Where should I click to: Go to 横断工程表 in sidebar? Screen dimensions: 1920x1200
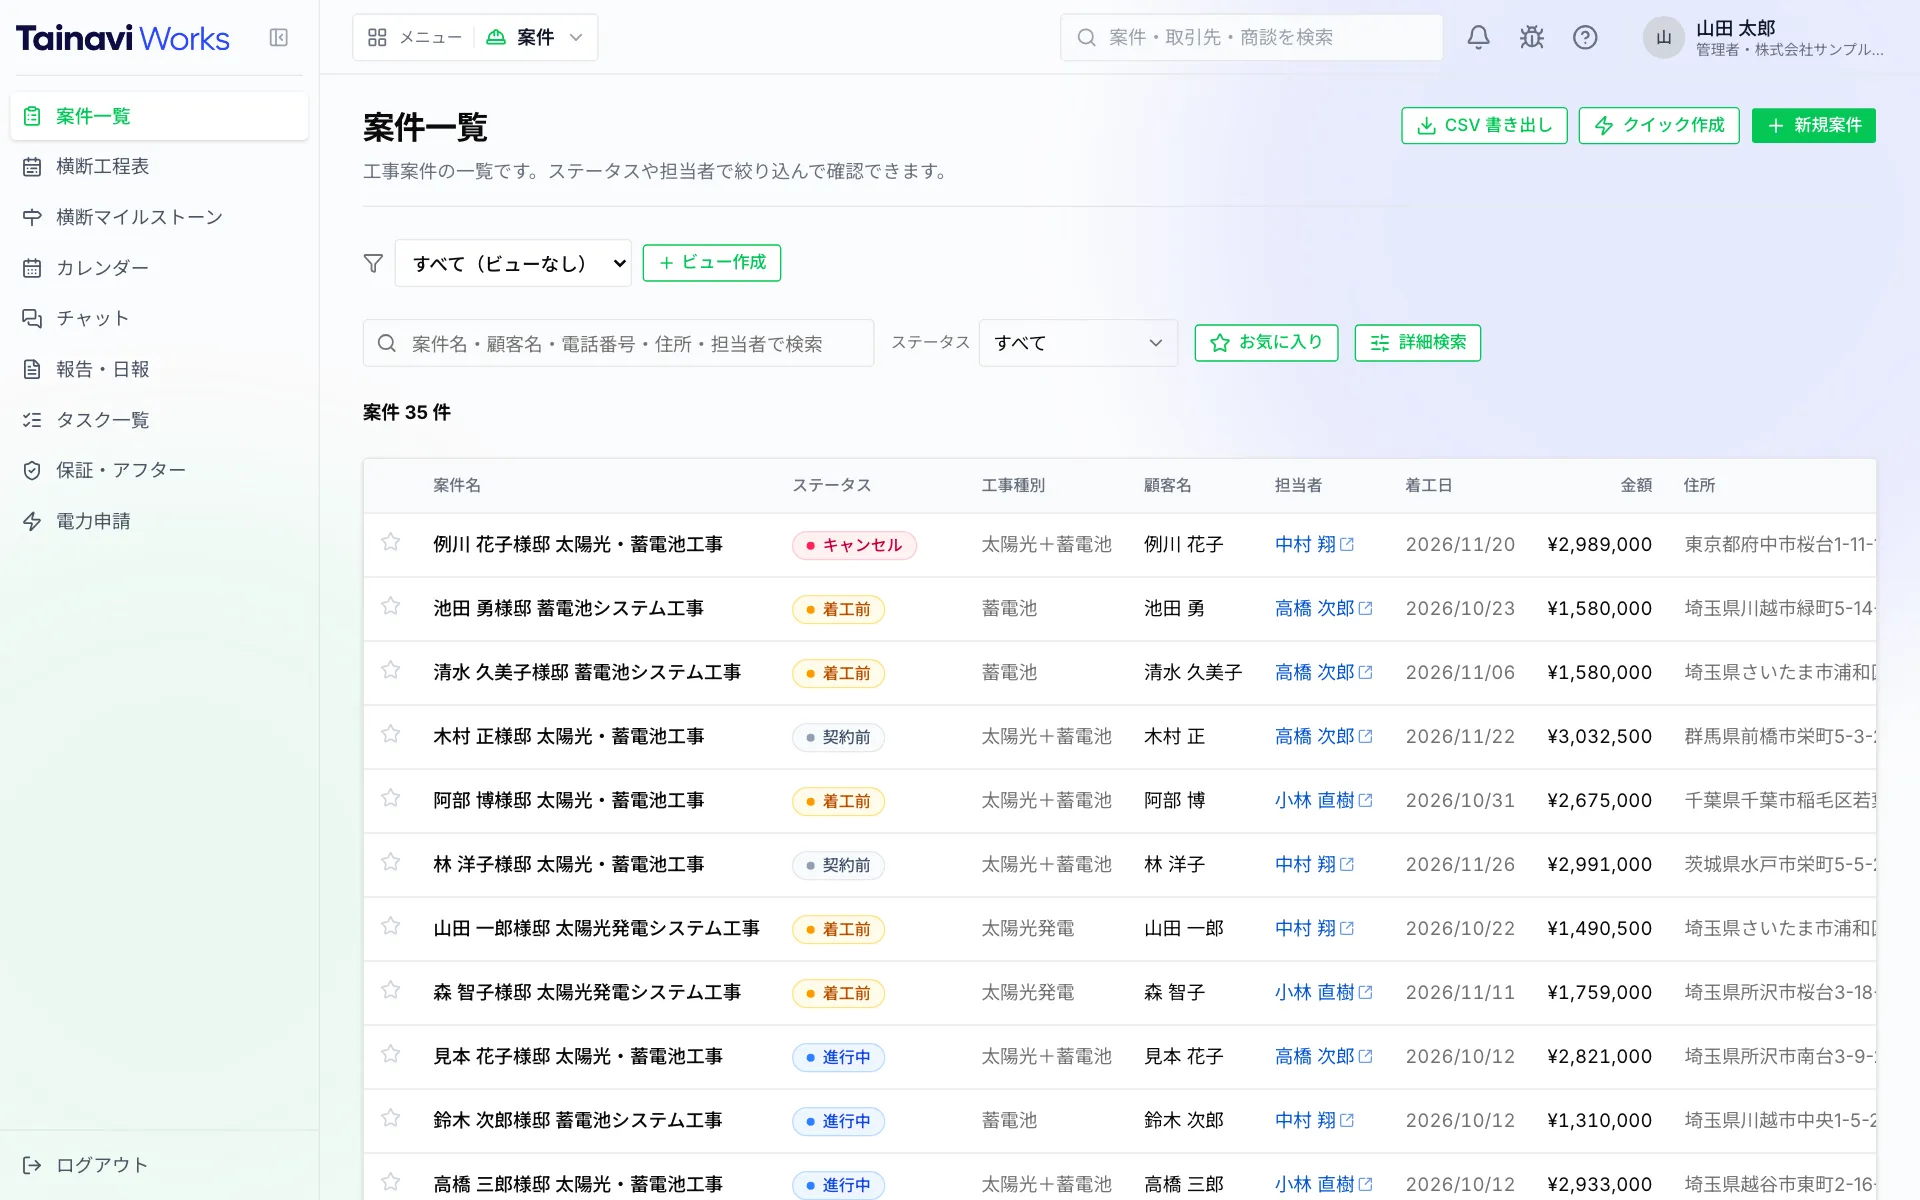coord(159,167)
